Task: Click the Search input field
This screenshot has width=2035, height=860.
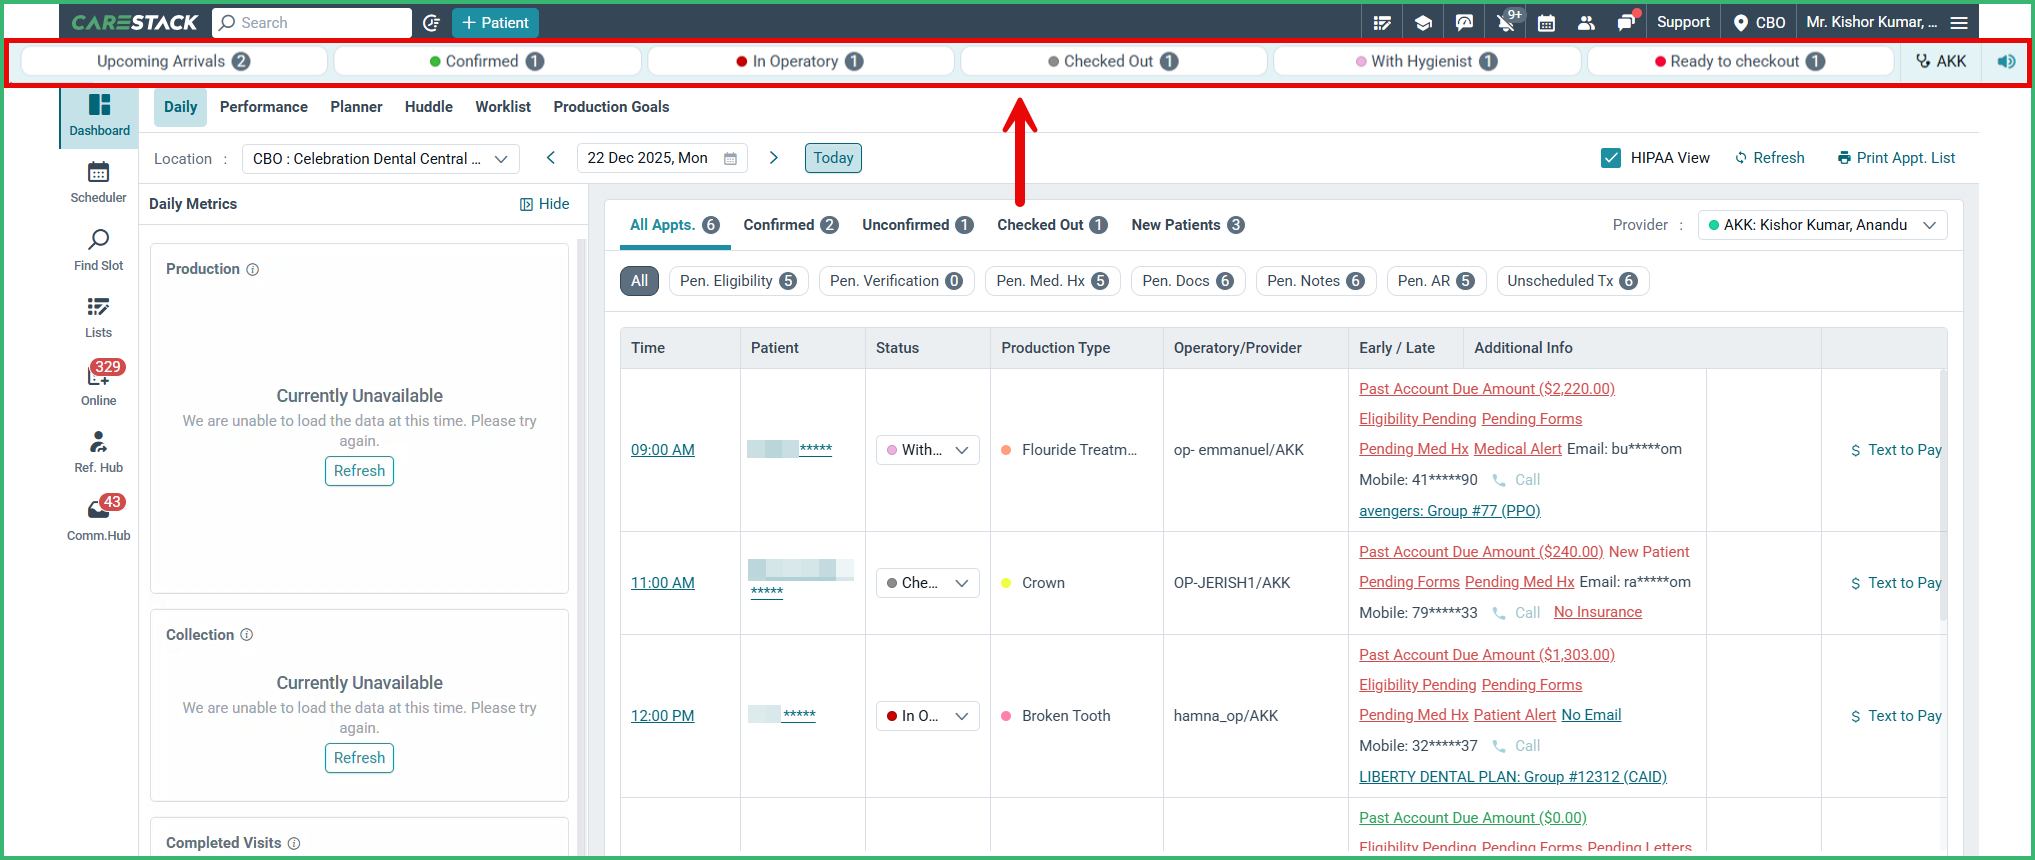Action: (x=312, y=22)
